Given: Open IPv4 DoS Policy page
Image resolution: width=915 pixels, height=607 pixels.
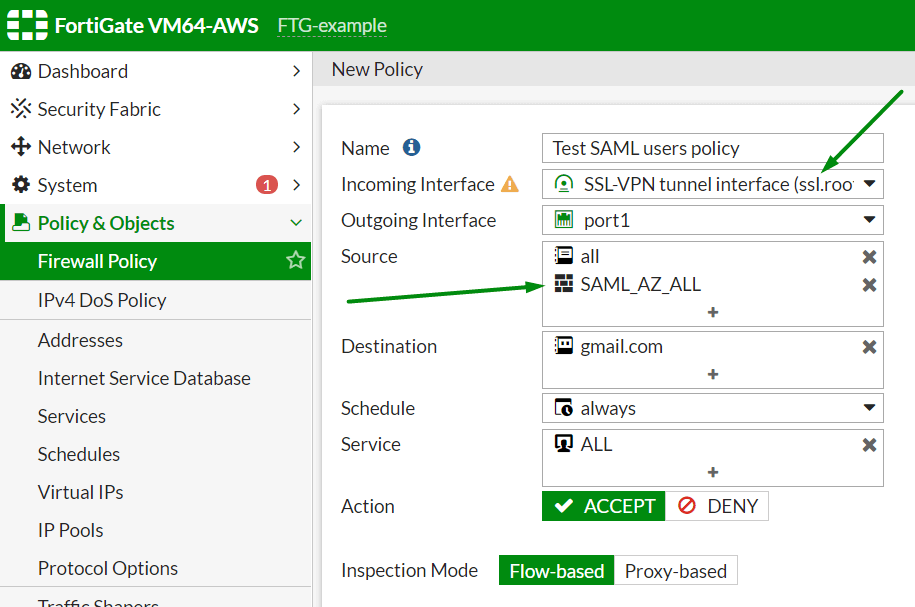Looking at the screenshot, I should (104, 301).
